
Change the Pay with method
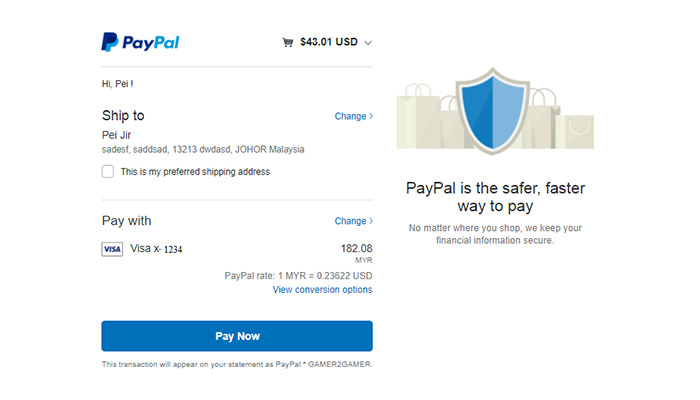tap(350, 221)
